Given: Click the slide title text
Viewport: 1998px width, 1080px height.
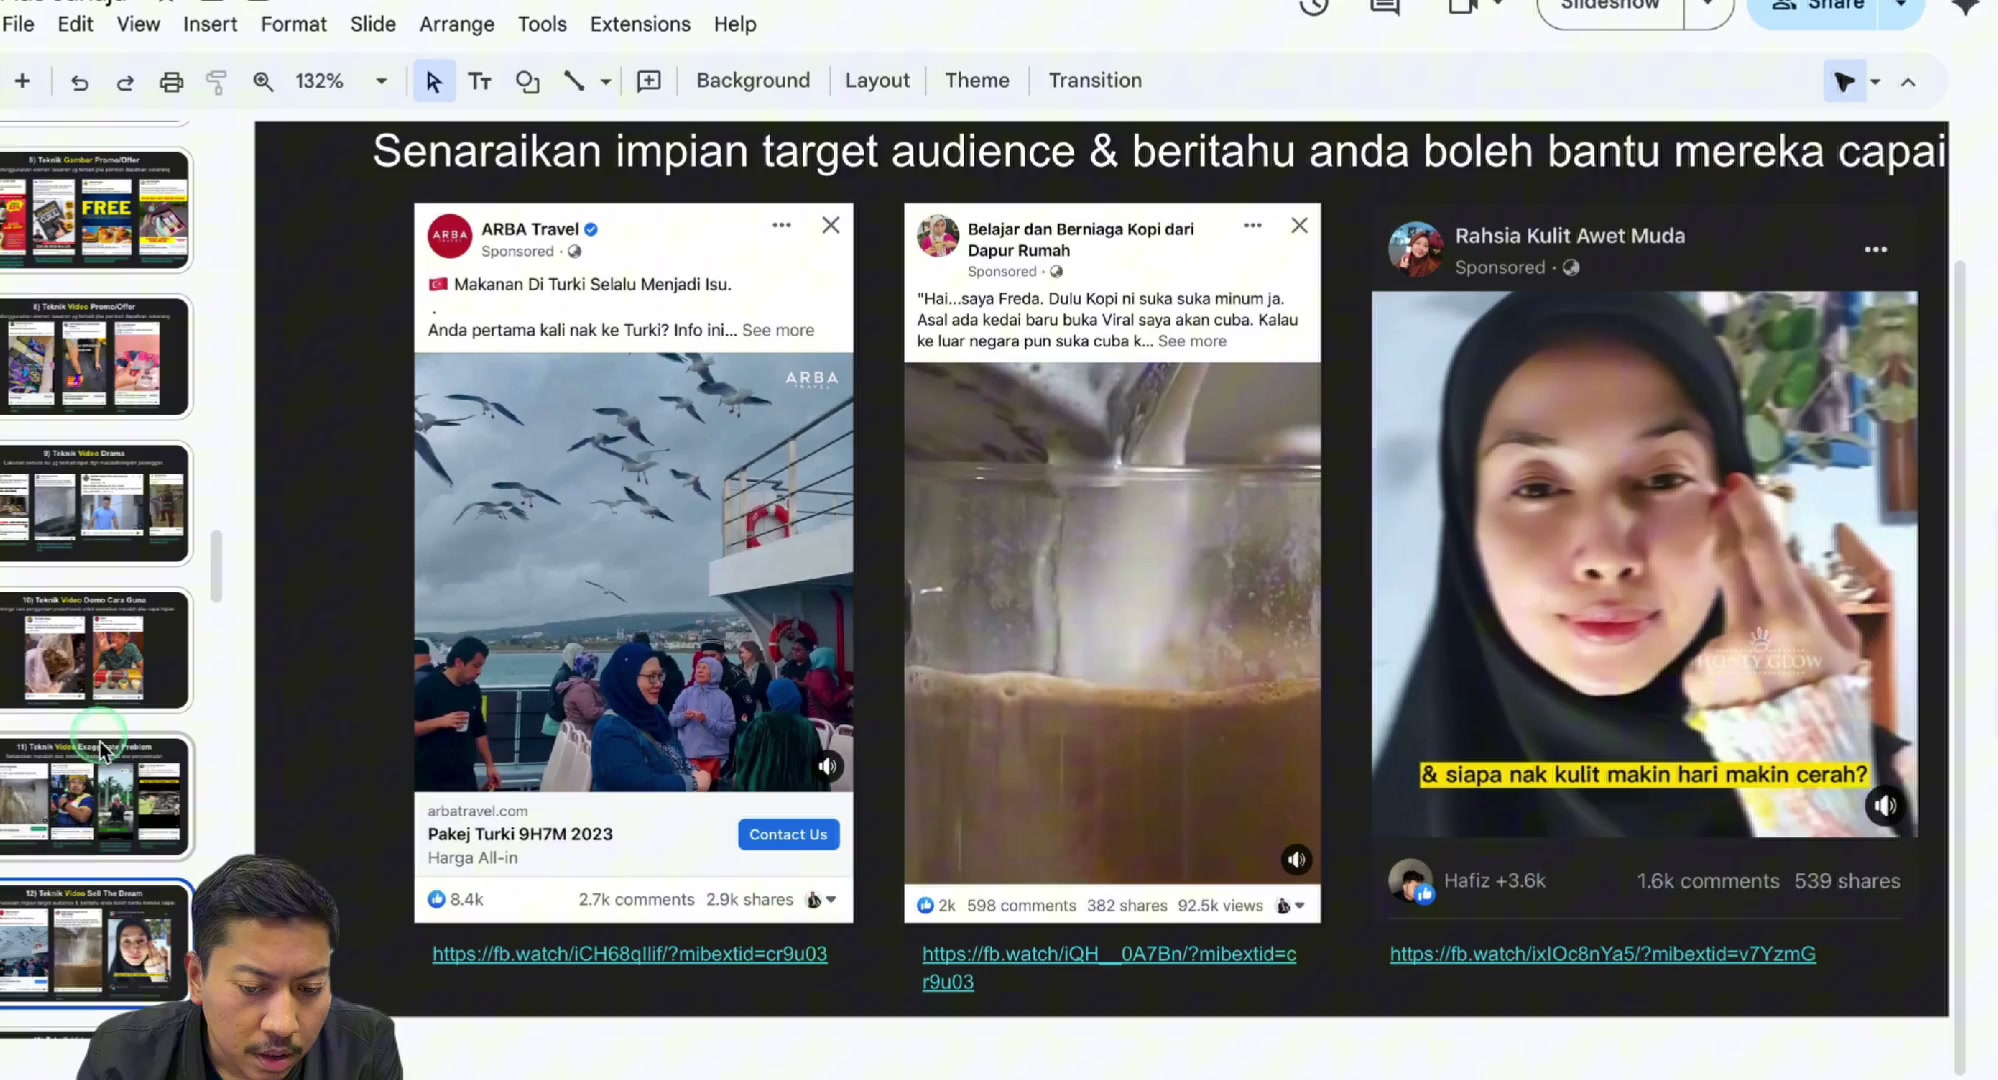Looking at the screenshot, I should (x=1158, y=152).
